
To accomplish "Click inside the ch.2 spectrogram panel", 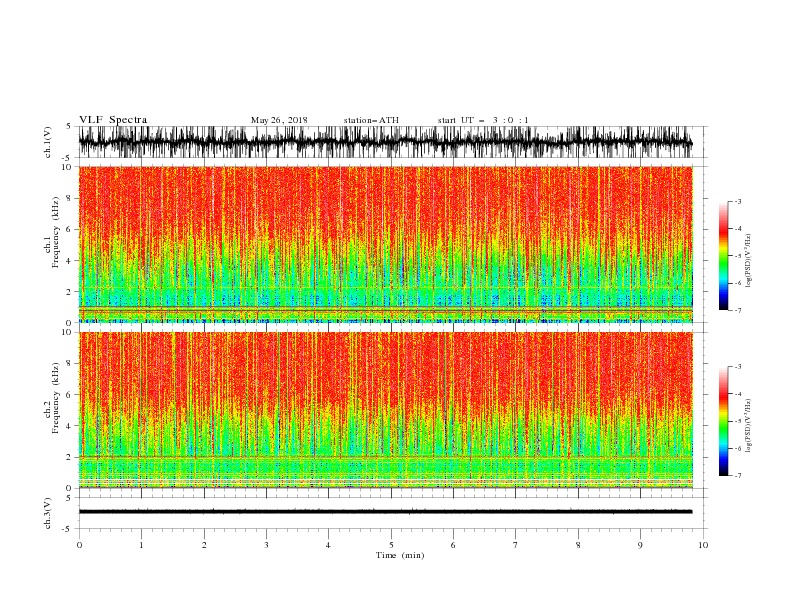I will tap(385, 410).
